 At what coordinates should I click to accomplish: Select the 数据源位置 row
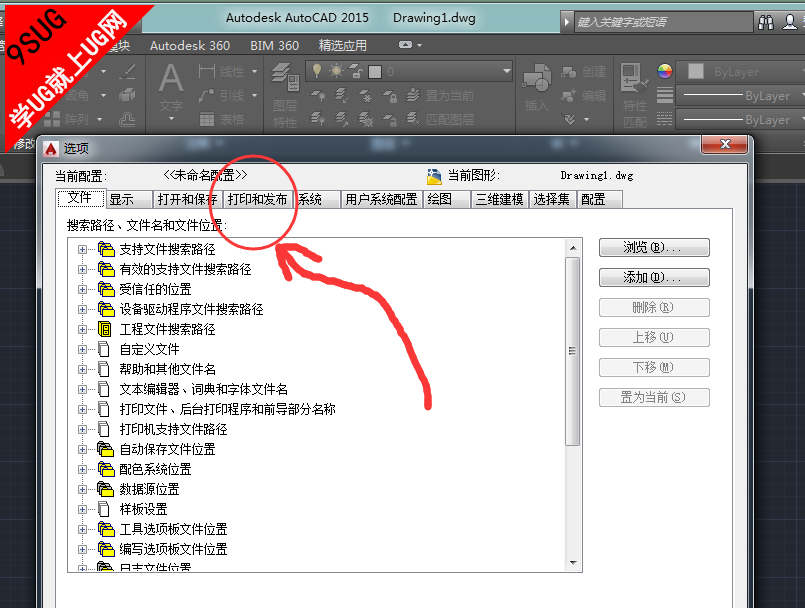pyautogui.click(x=149, y=490)
